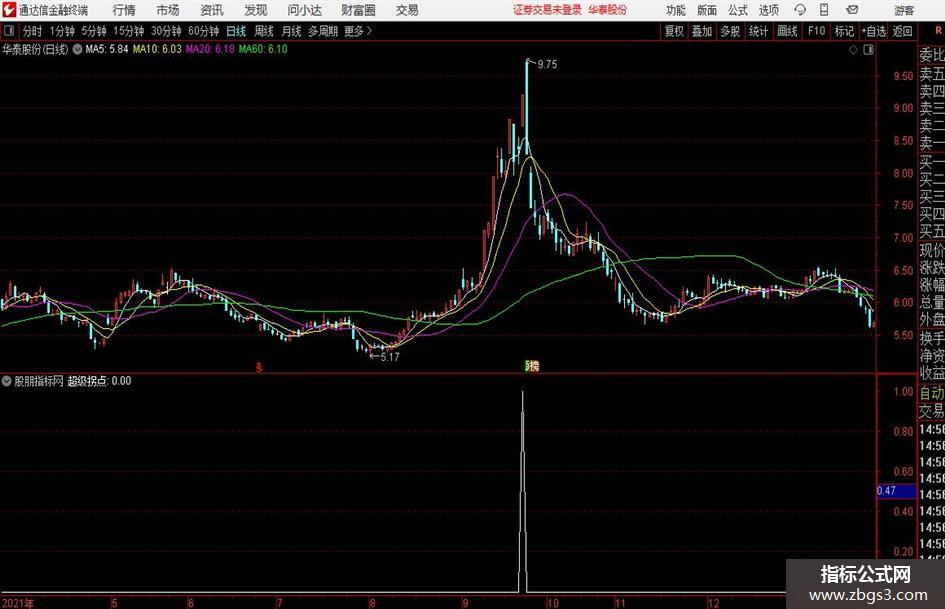This screenshot has height=609, width=945.
Task: Open the 资讯 menu
Action: [x=212, y=10]
